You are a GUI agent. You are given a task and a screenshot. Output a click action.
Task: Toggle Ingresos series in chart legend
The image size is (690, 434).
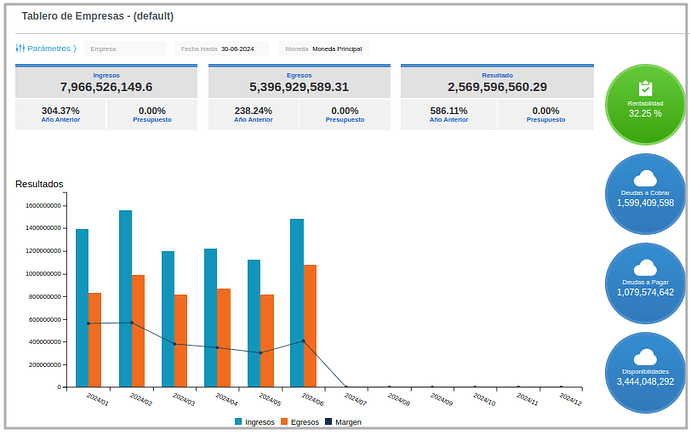point(255,422)
